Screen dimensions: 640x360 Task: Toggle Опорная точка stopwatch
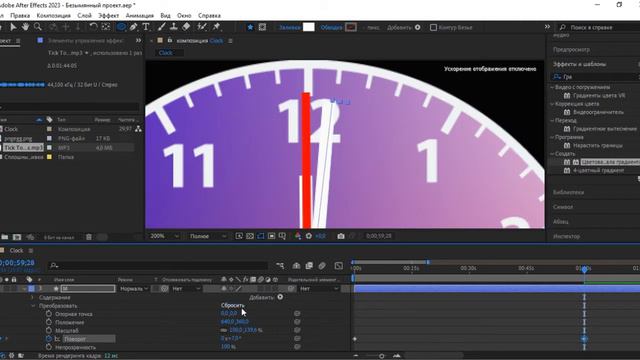click(x=49, y=314)
